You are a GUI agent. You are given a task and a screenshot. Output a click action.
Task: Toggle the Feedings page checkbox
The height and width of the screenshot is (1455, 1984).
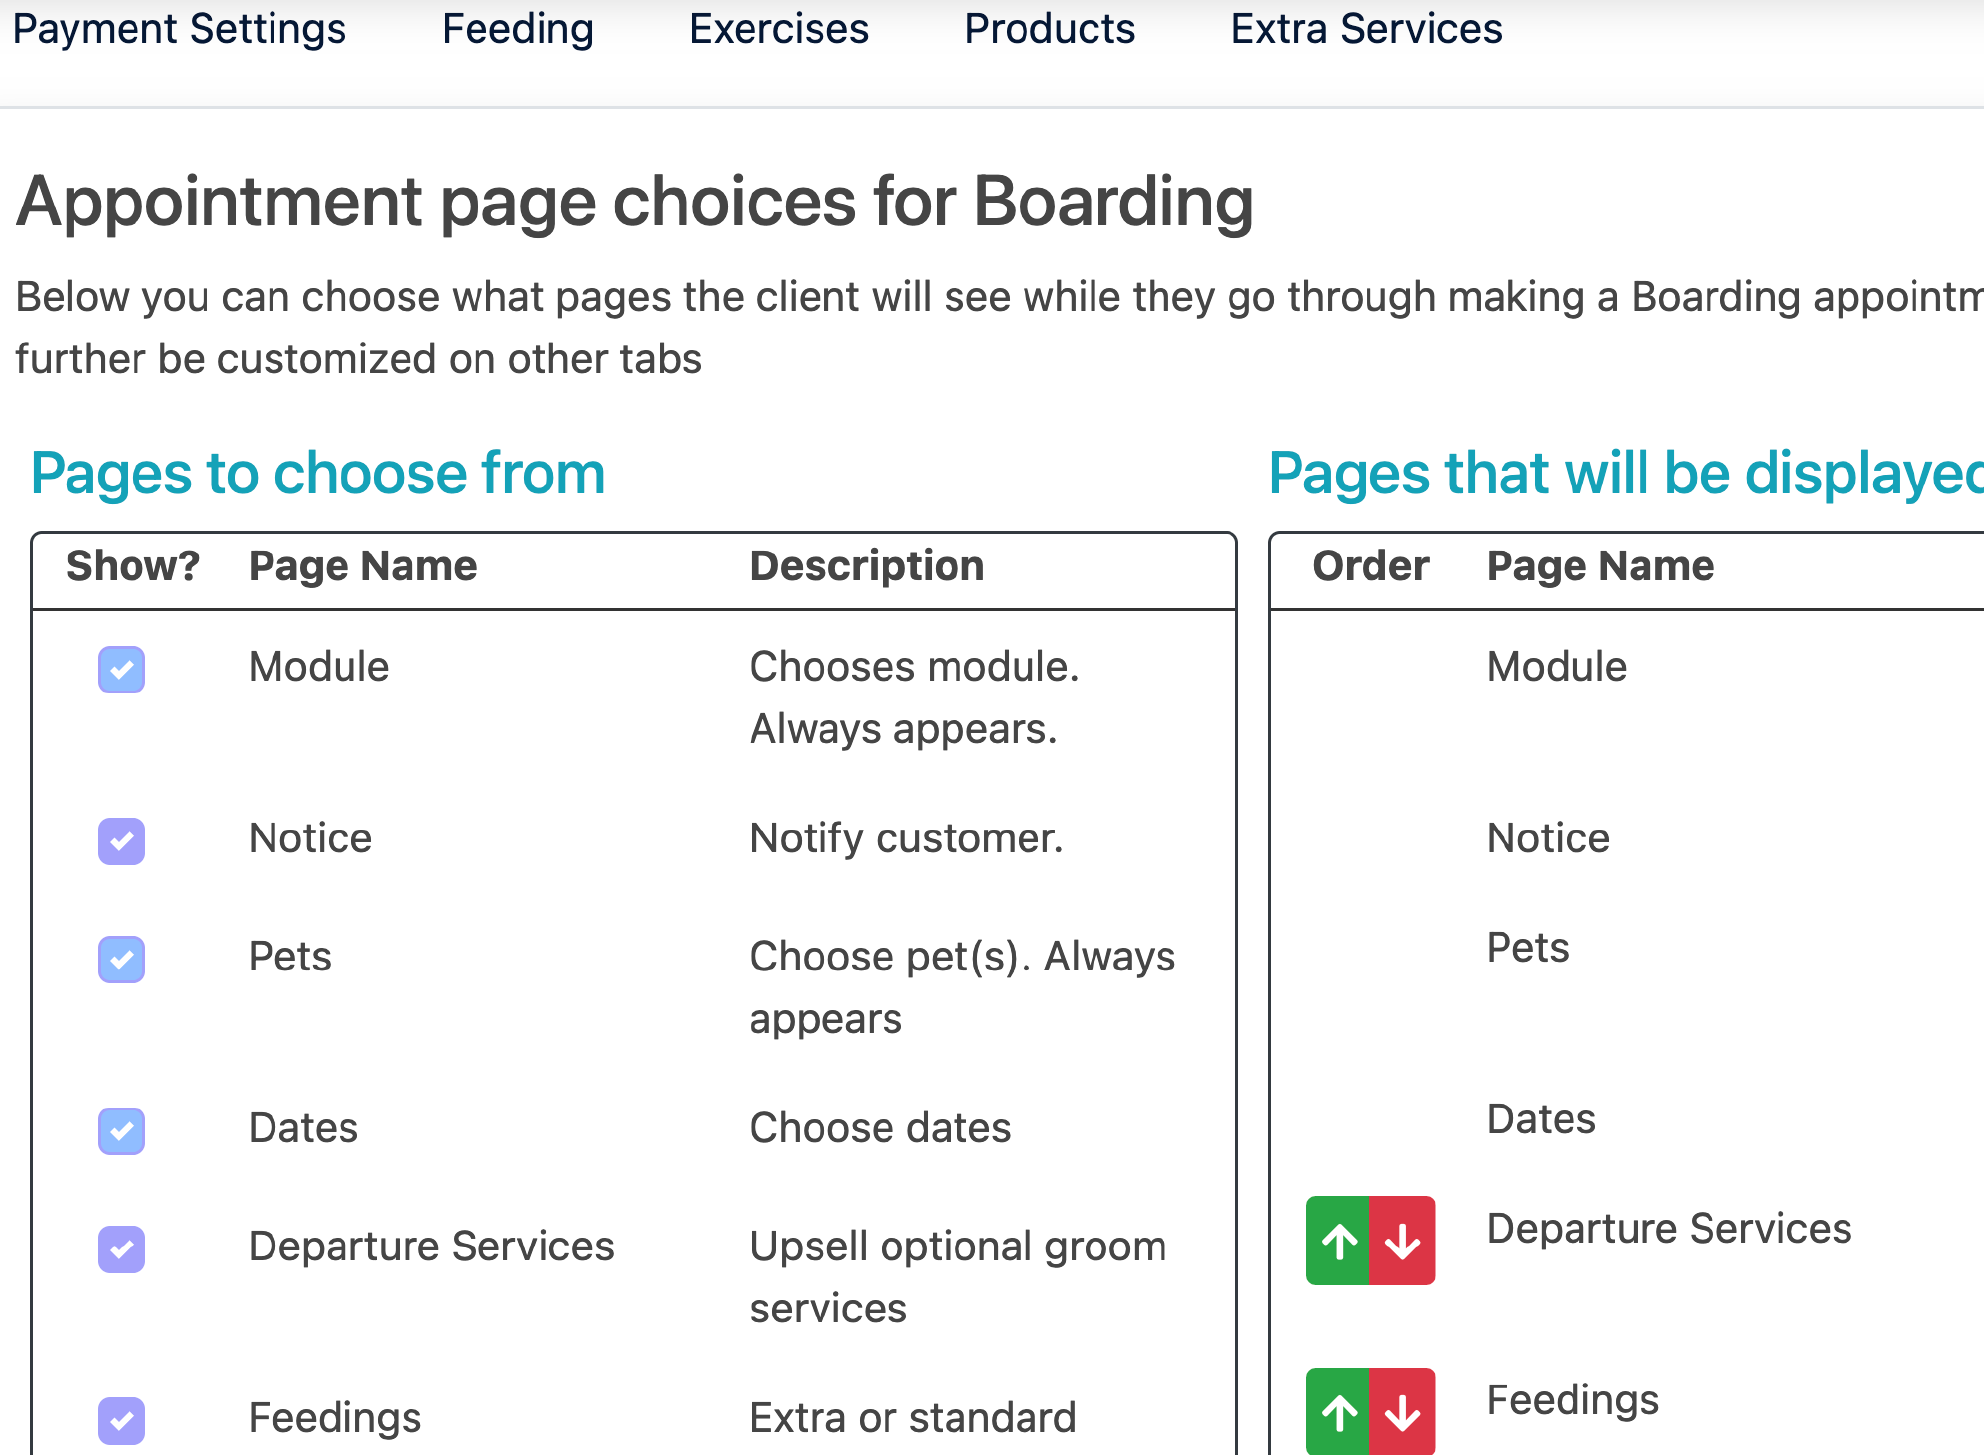(x=122, y=1420)
